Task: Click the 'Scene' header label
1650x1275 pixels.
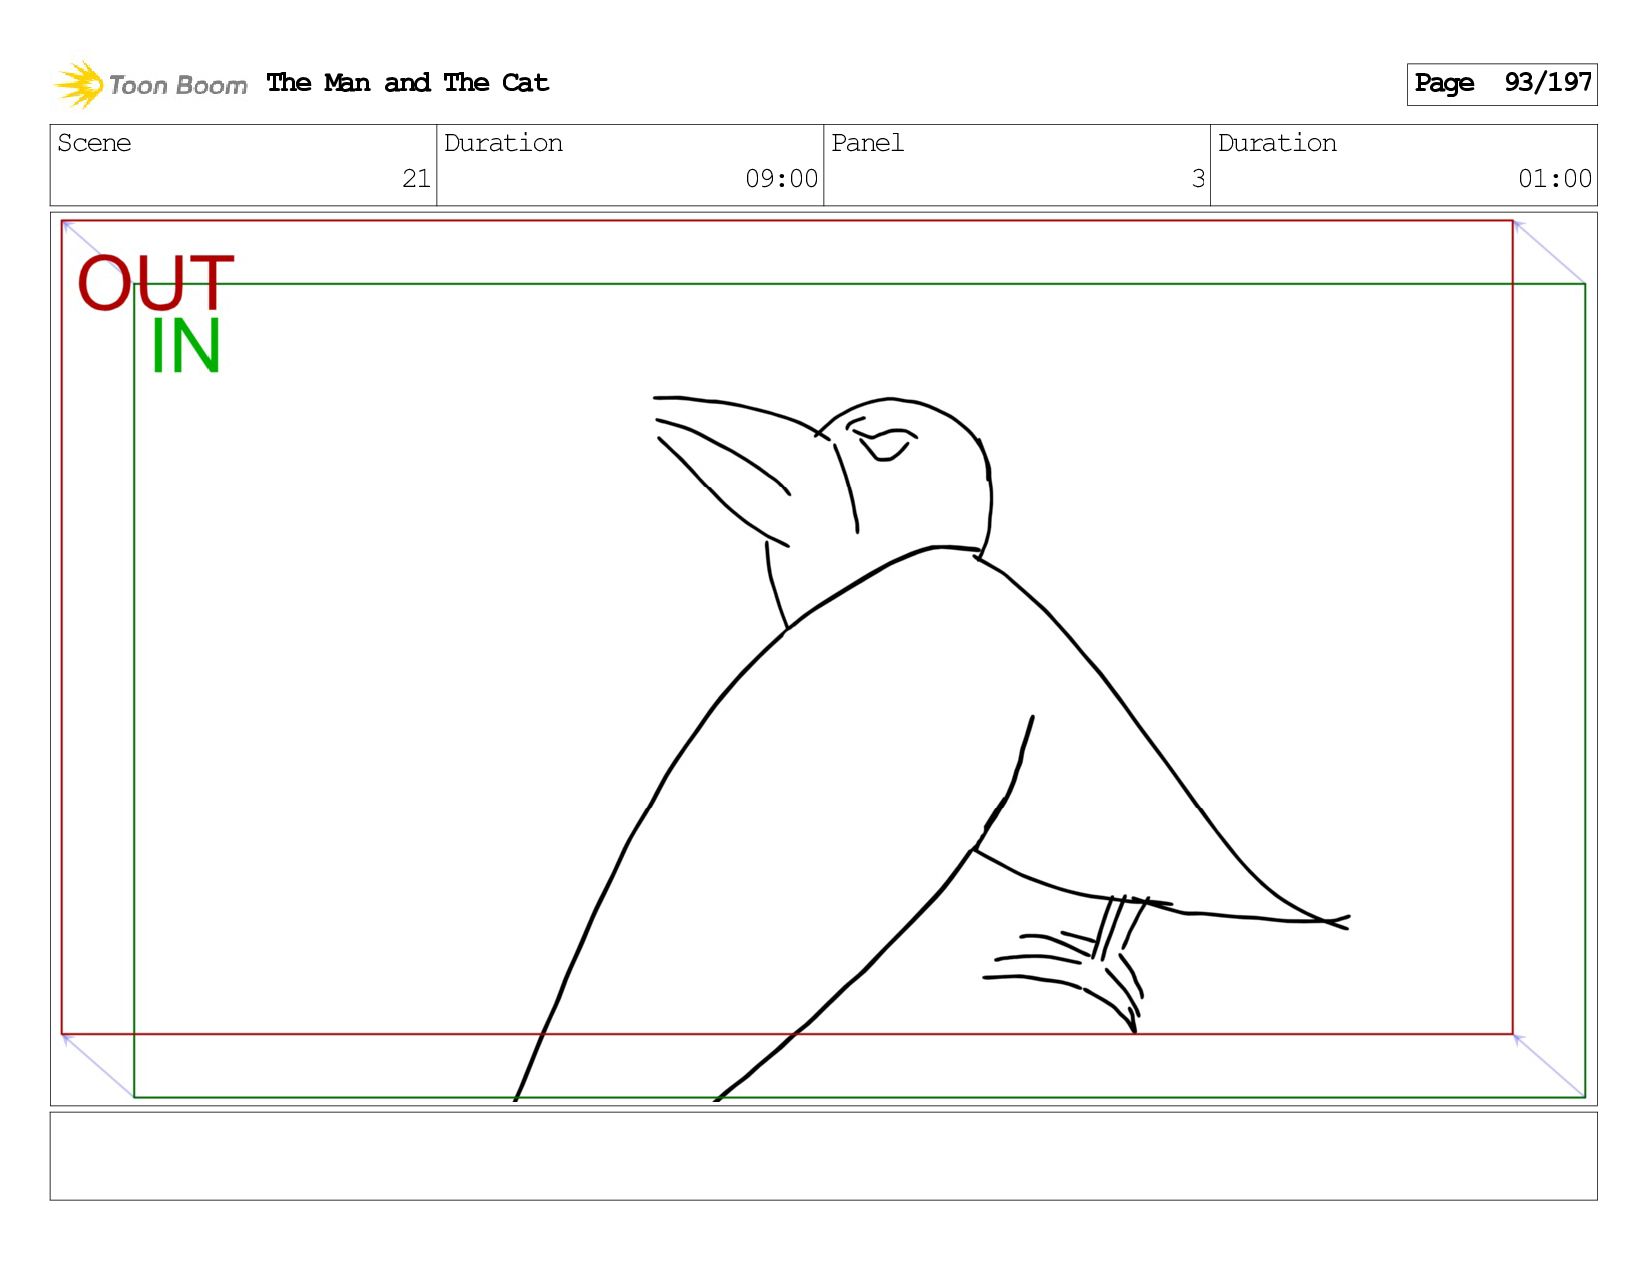Action: click(94, 143)
